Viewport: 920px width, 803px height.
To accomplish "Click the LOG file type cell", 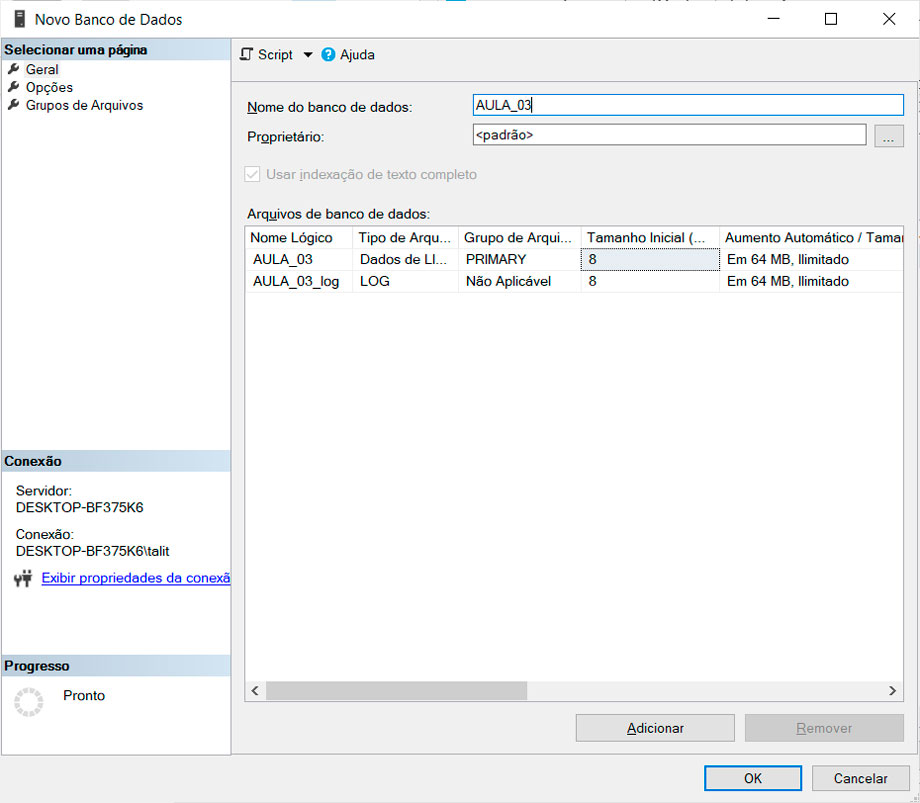I will click(405, 282).
